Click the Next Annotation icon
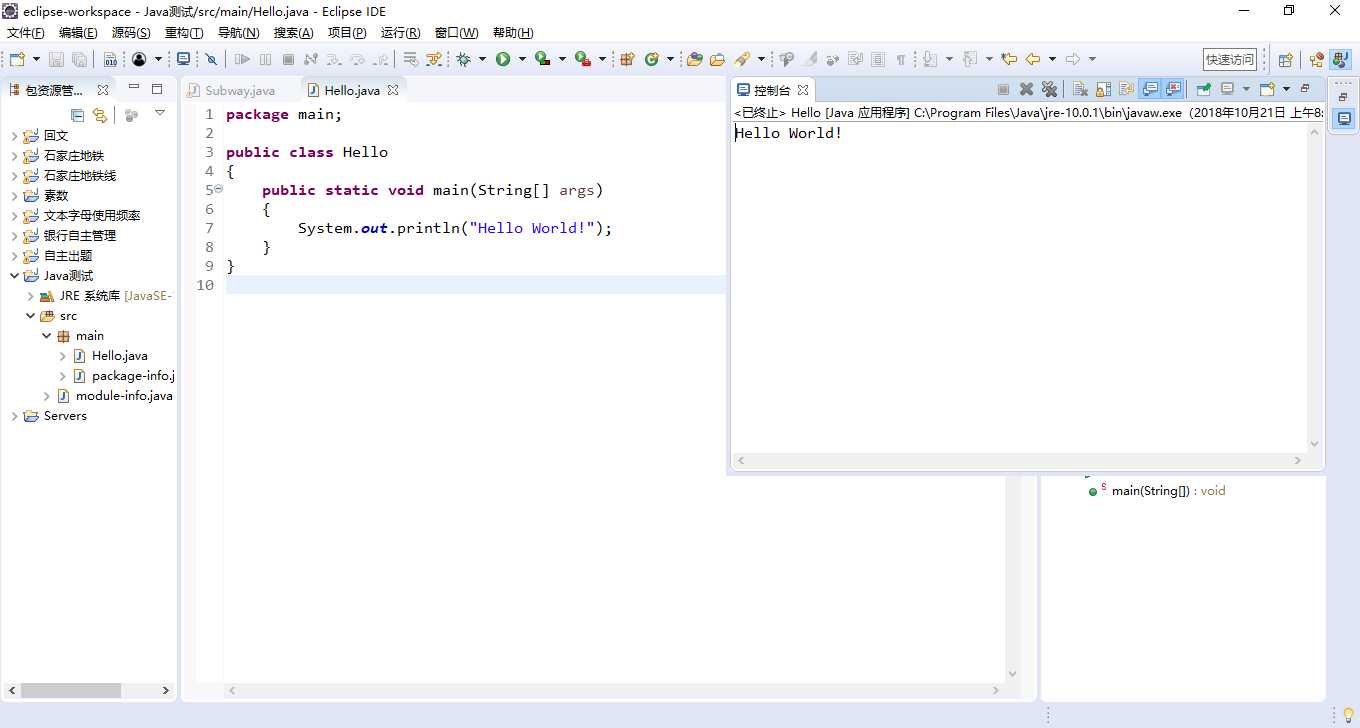 pos(930,59)
